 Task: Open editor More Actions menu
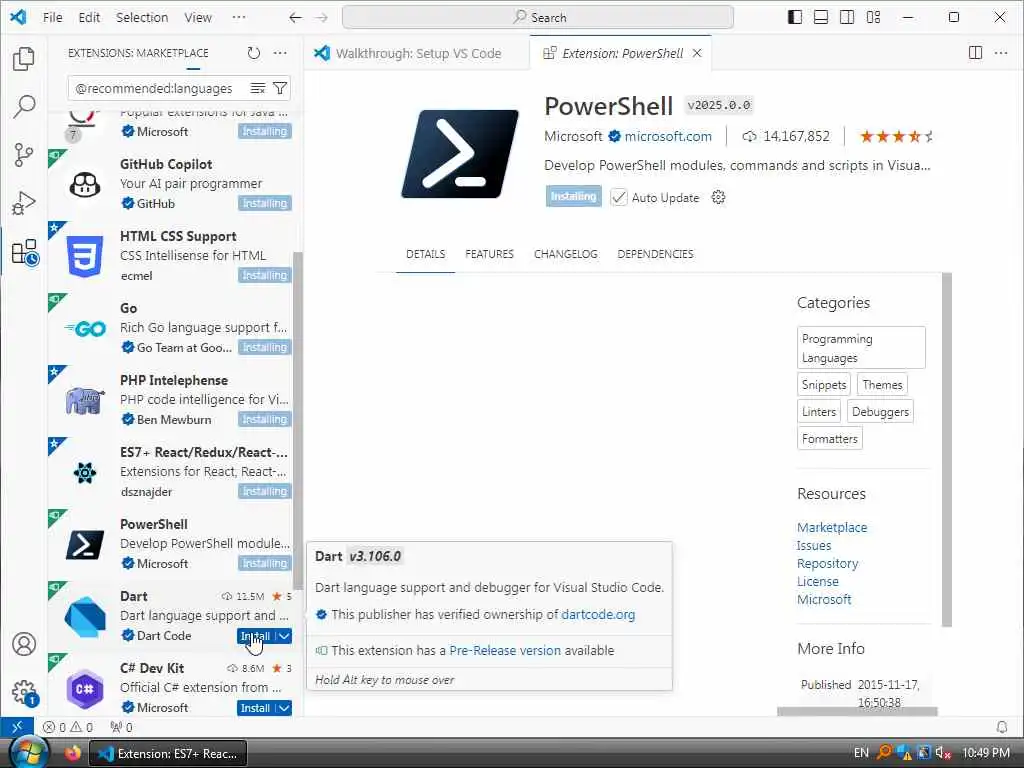[x=1000, y=53]
